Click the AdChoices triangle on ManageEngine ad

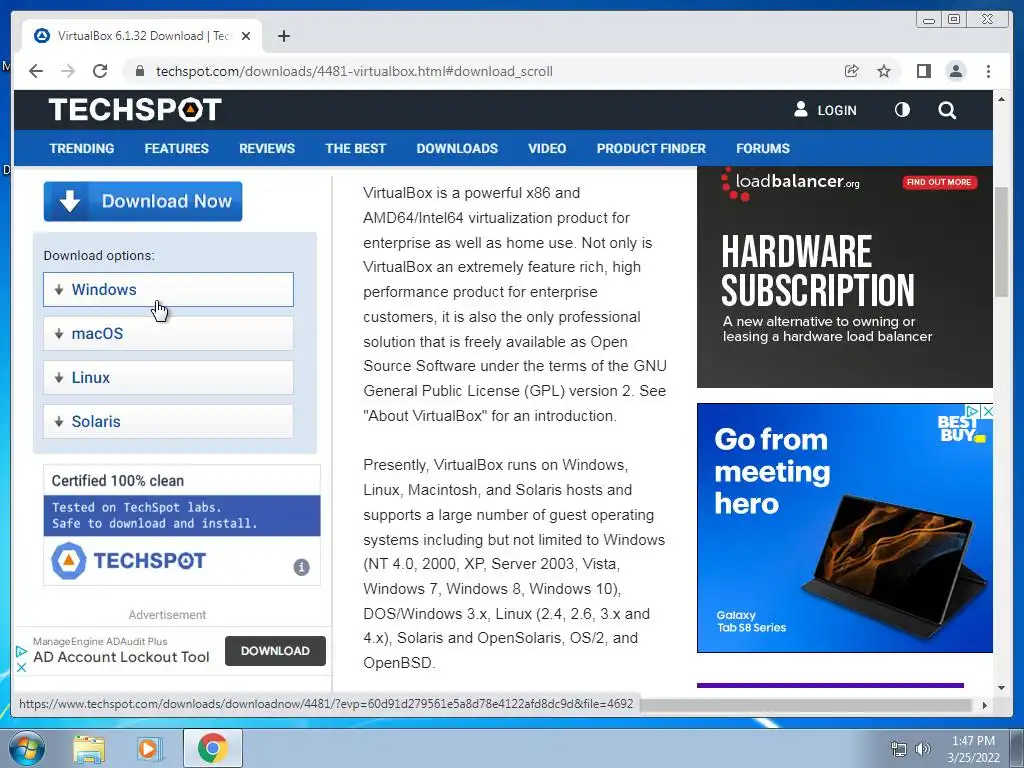[x=21, y=651]
